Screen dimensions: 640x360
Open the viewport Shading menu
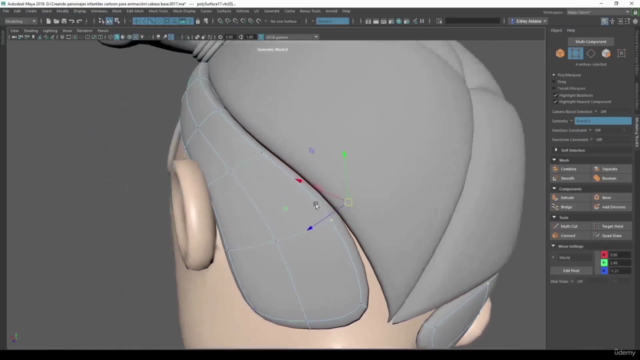coord(31,31)
